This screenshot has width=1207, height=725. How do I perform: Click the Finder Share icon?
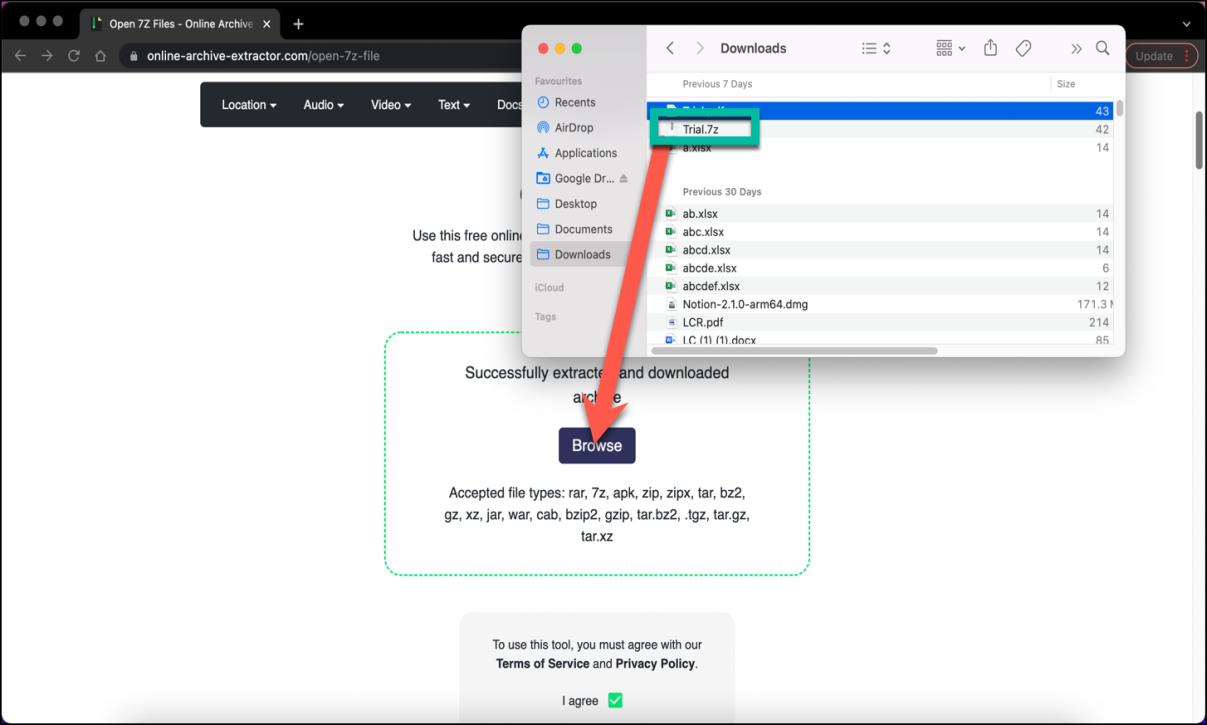990,48
